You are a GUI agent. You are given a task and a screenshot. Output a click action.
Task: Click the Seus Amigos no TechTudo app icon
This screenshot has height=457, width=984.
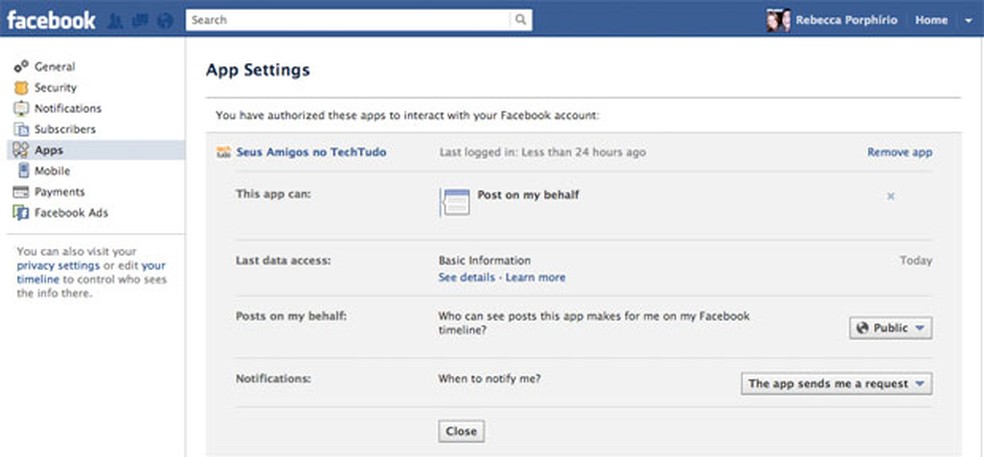click(x=224, y=152)
